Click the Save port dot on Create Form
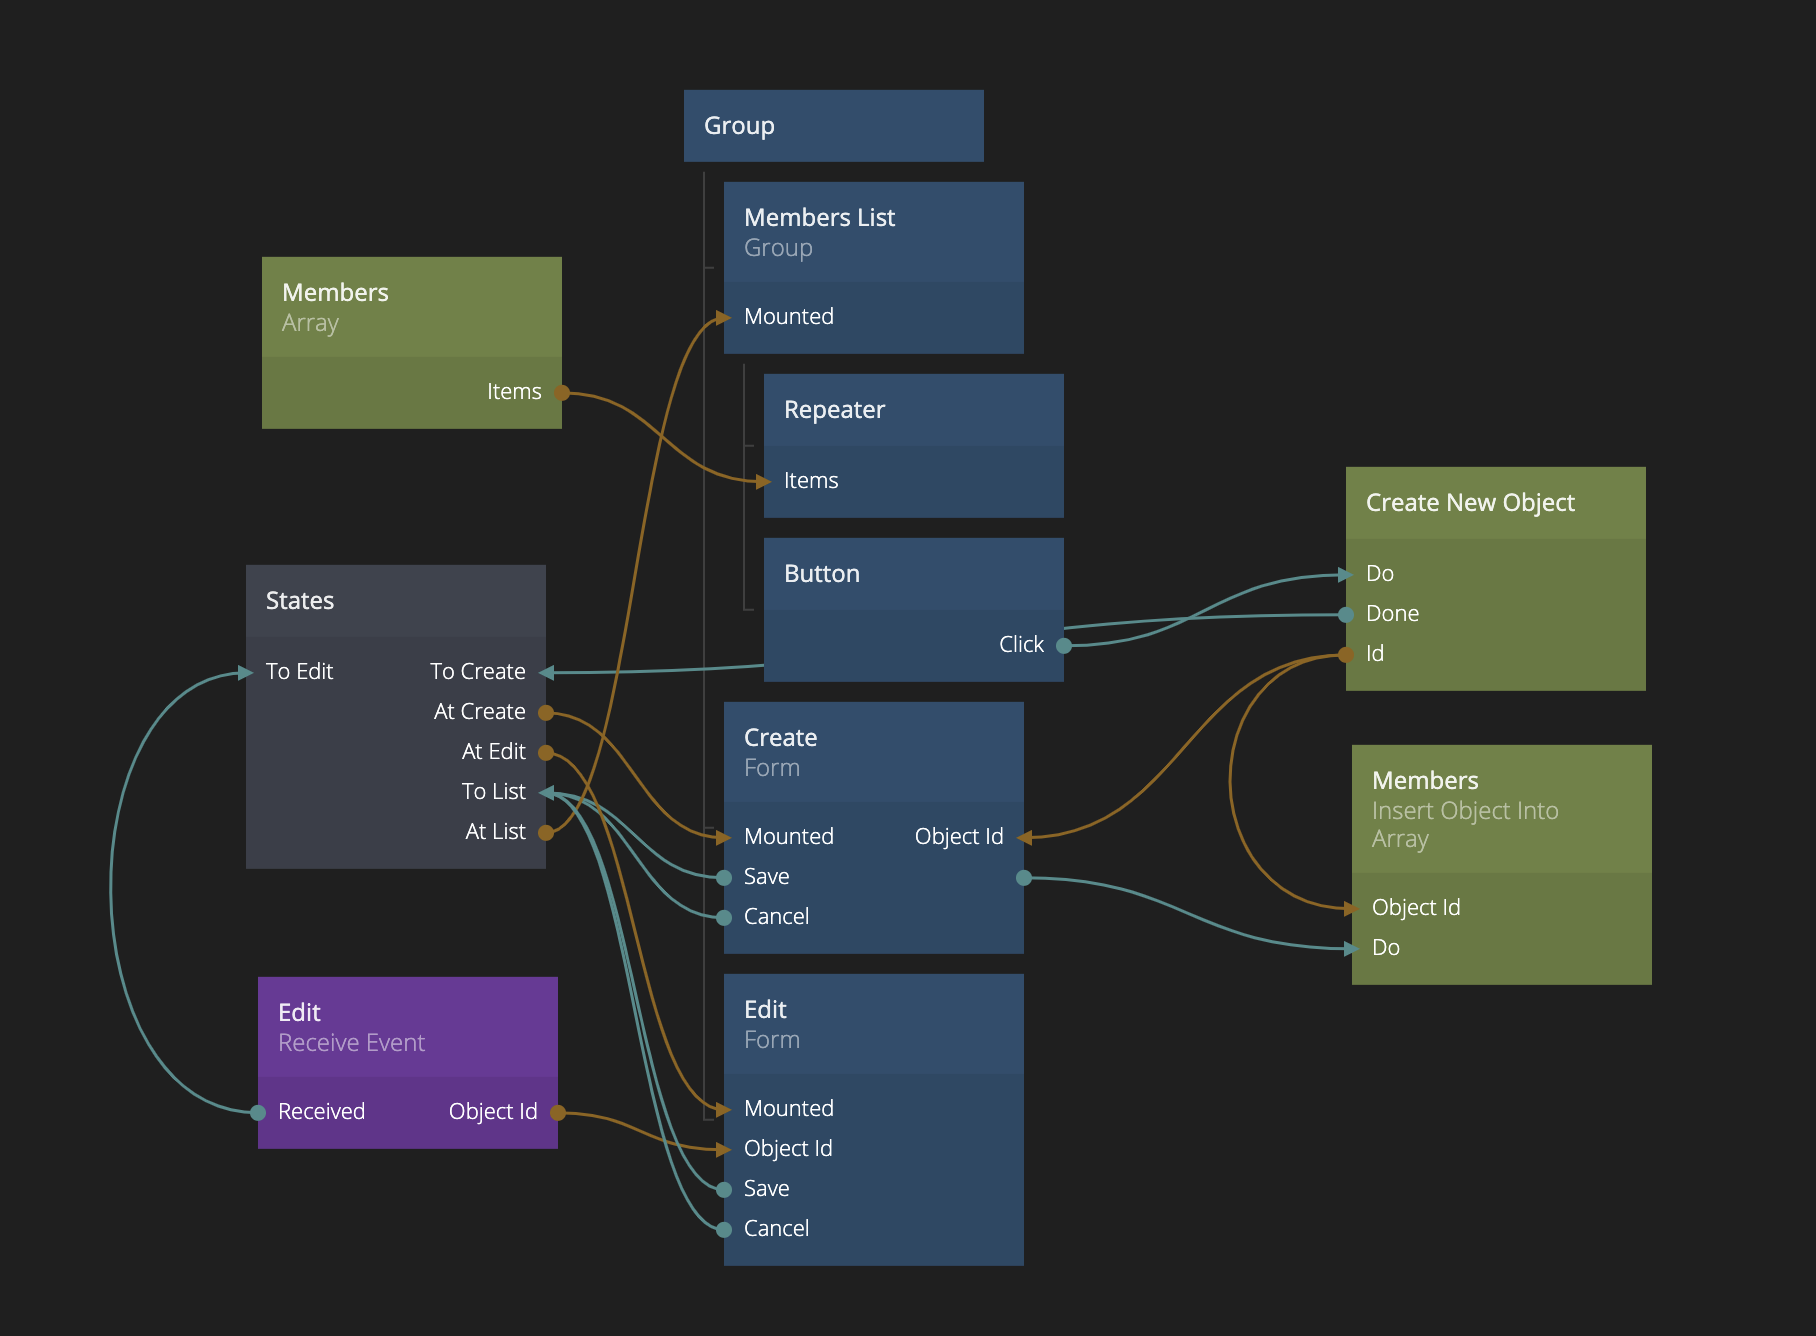Viewport: 1816px width, 1336px height. point(724,878)
